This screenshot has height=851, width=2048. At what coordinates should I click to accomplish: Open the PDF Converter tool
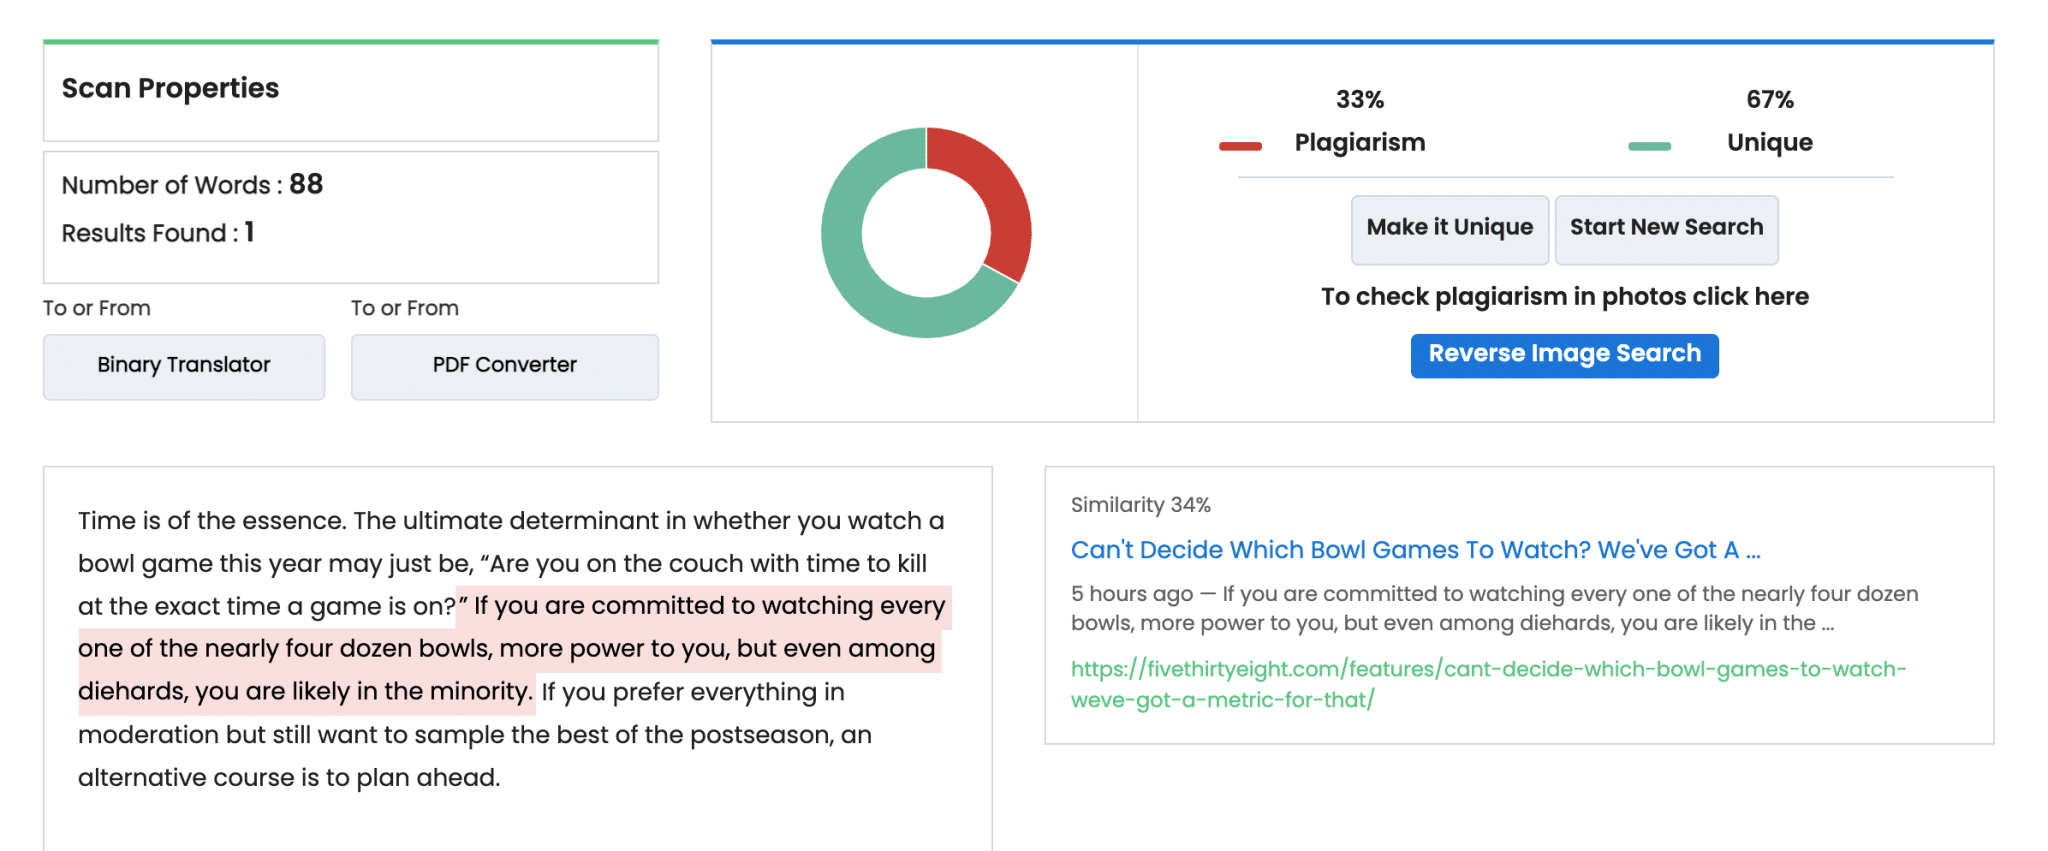click(x=504, y=366)
